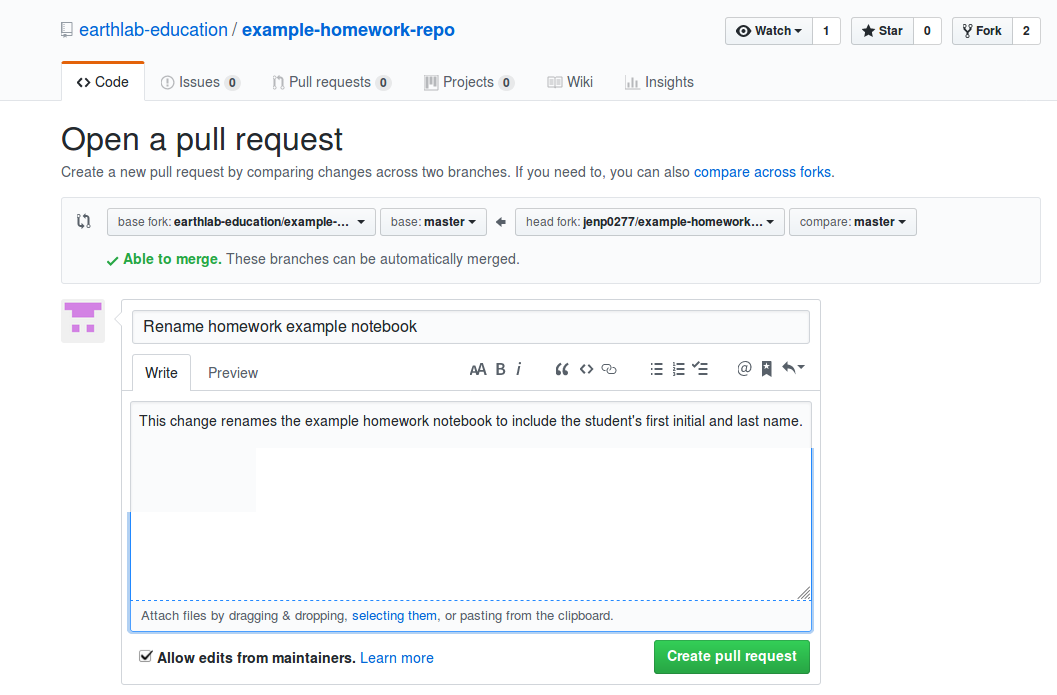Open the base fork dropdown

pos(241,222)
